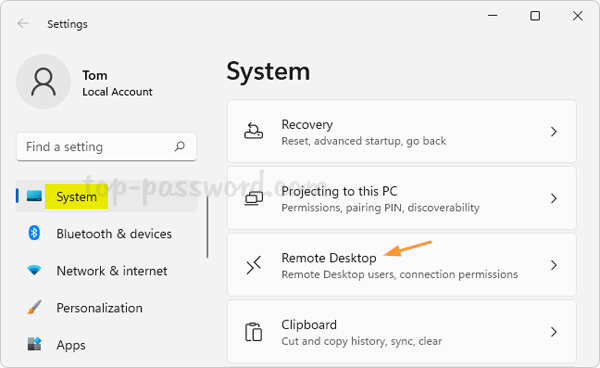Open Clipboard settings chevron arrow
This screenshot has height=368, width=600.
[x=553, y=332]
